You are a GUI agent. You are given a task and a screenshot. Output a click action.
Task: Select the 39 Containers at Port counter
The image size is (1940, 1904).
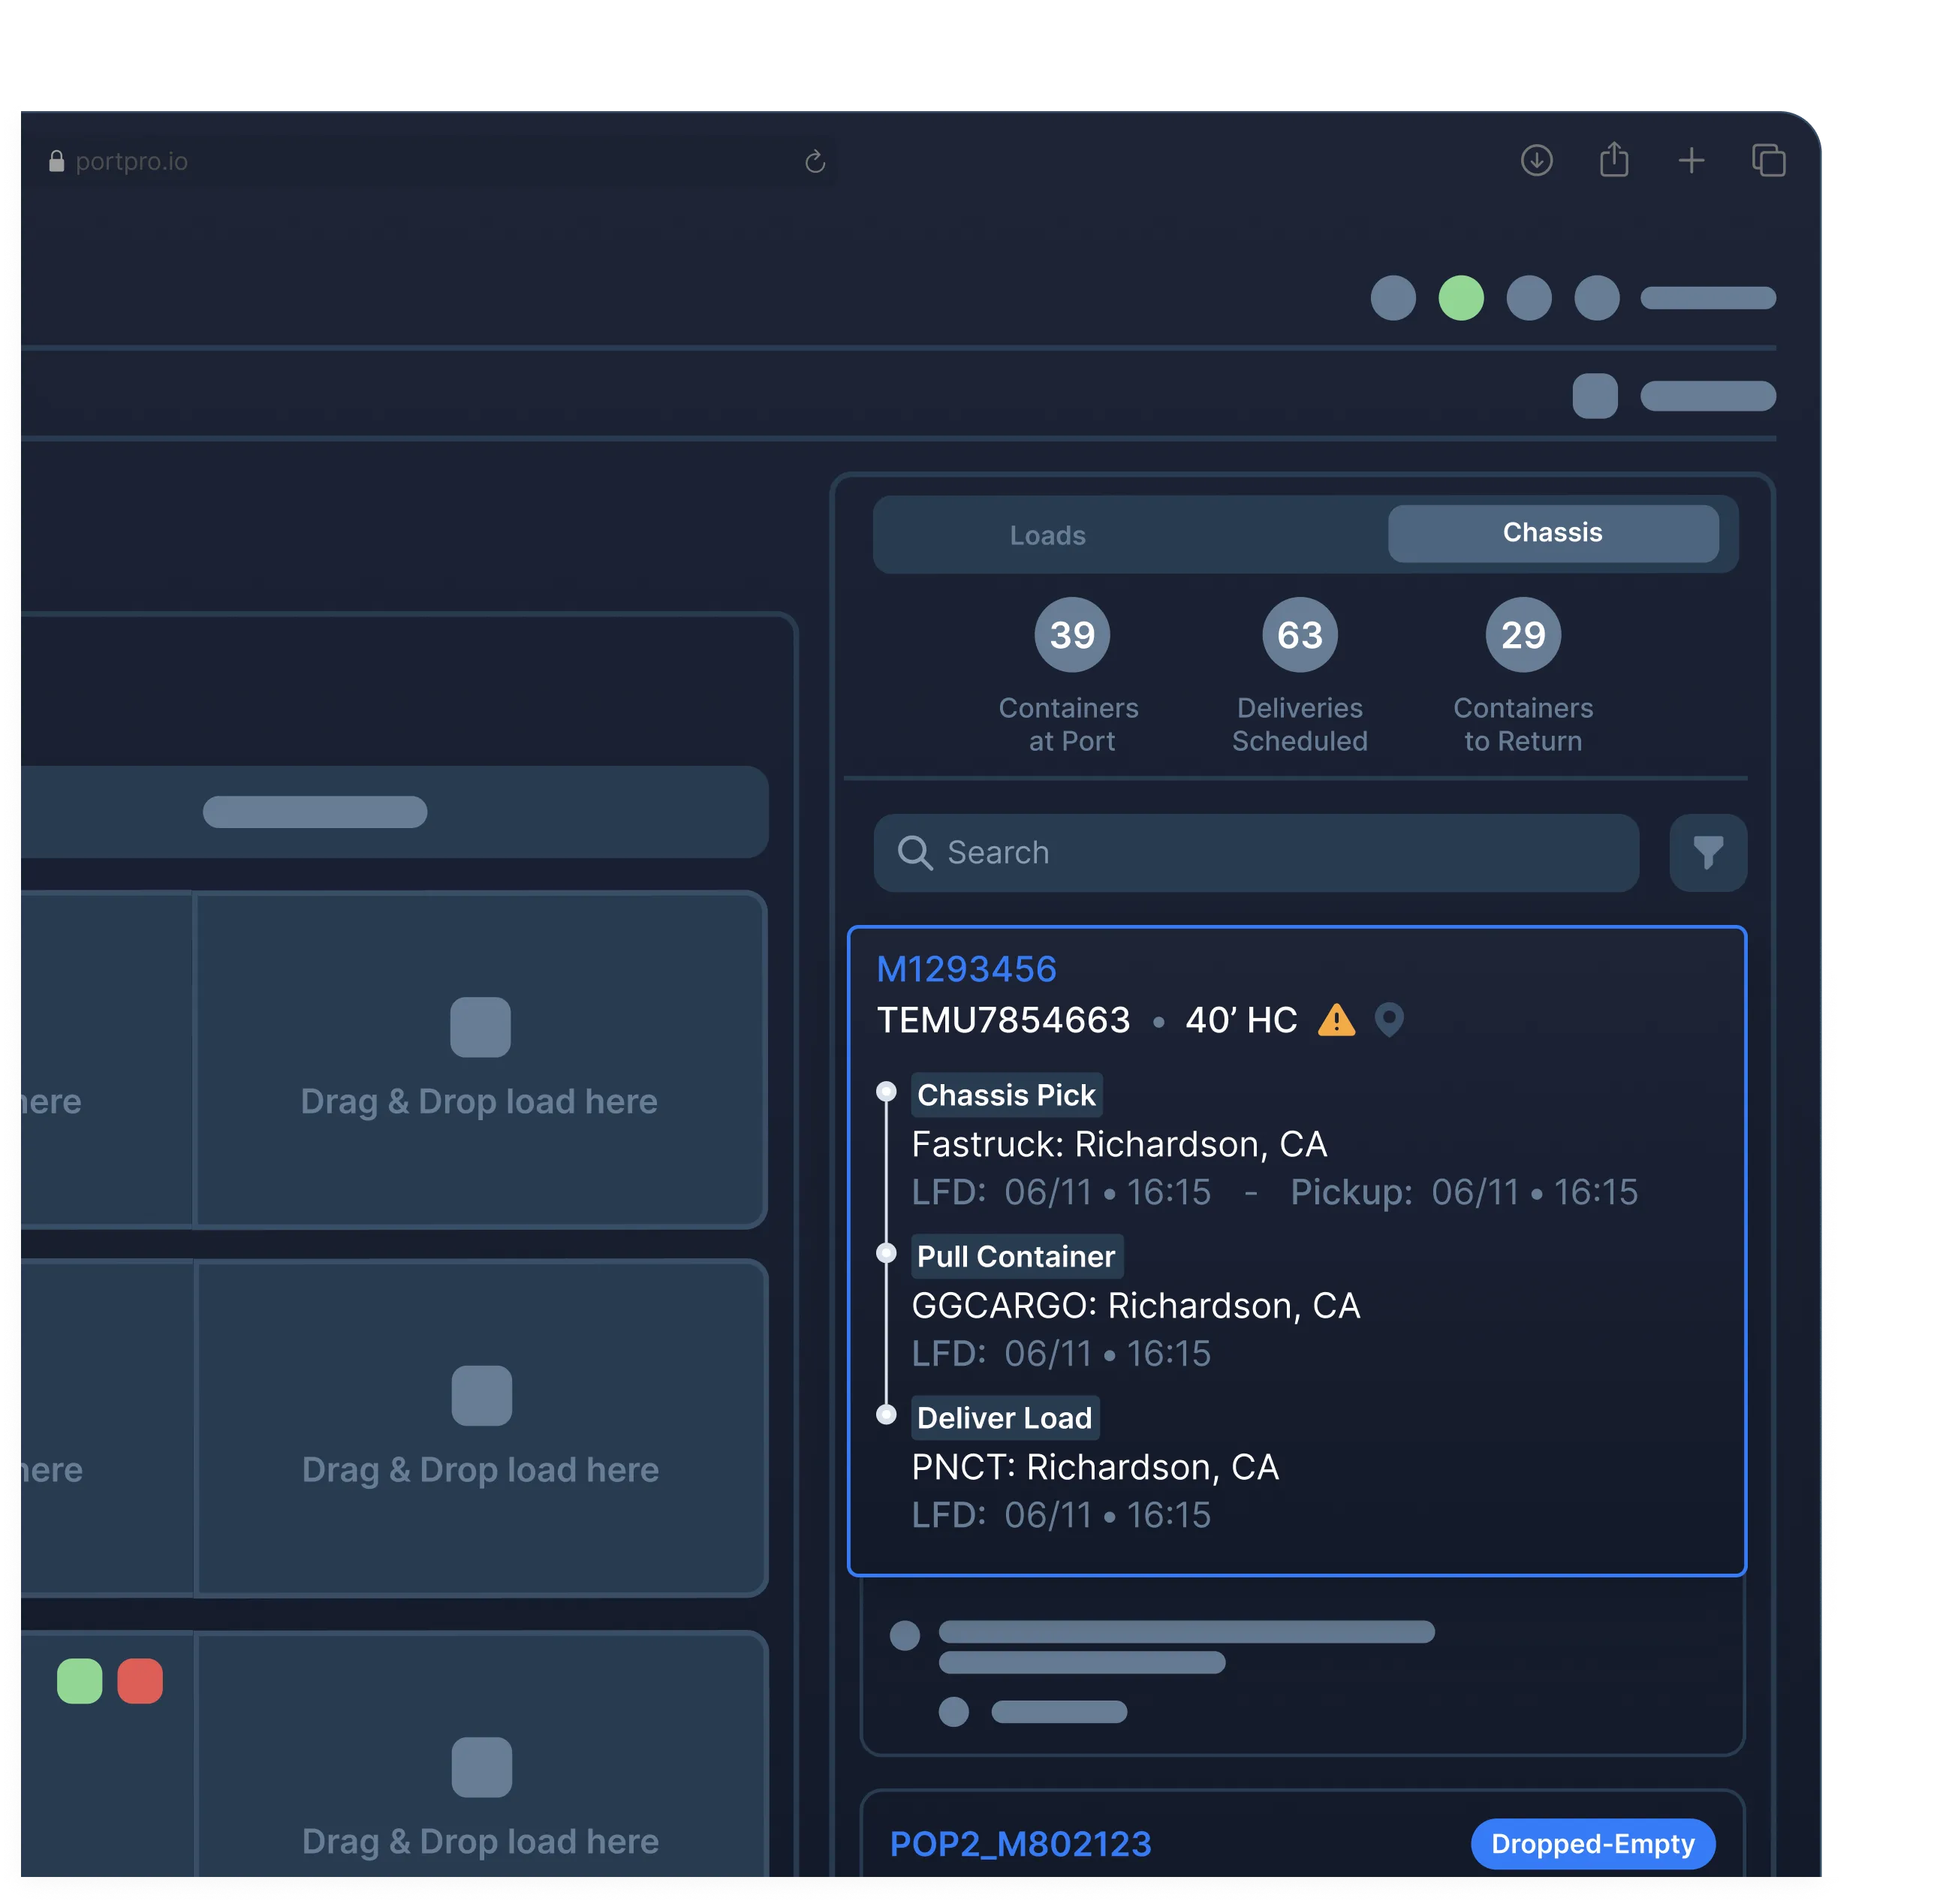[x=1072, y=635]
